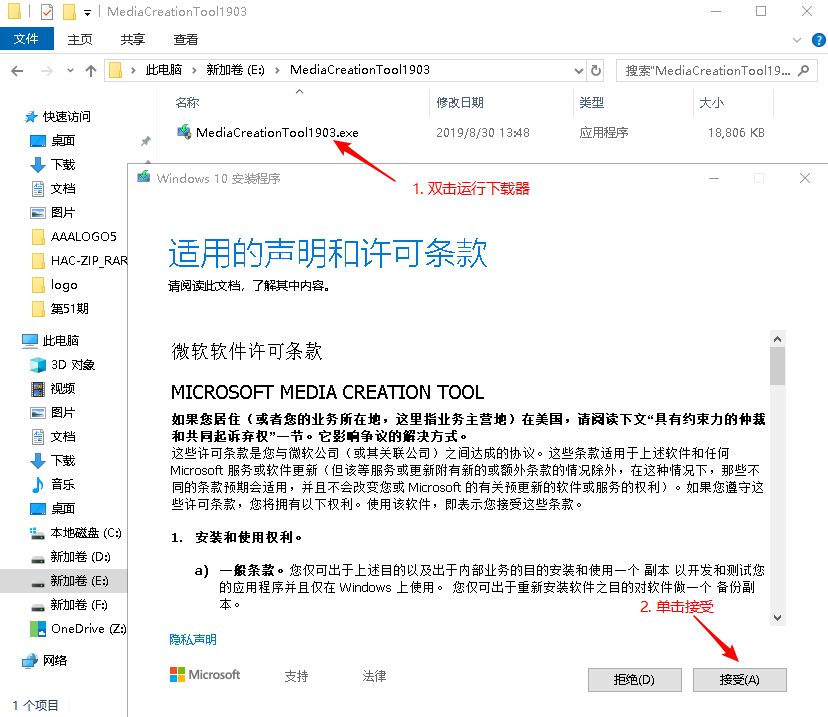828x717 pixels.
Task: Click the 18,806 KB size cell
Action: (x=736, y=133)
